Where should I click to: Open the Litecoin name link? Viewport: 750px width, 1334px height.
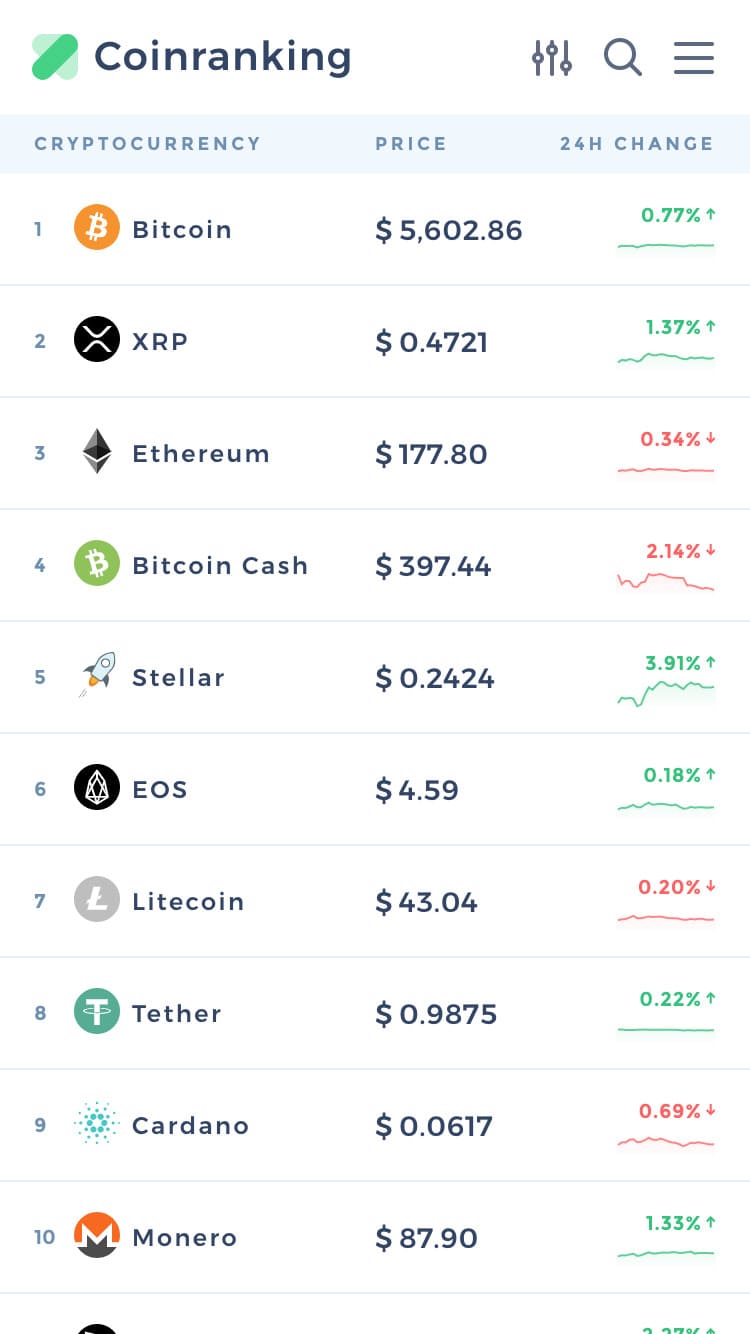pyautogui.click(x=188, y=901)
